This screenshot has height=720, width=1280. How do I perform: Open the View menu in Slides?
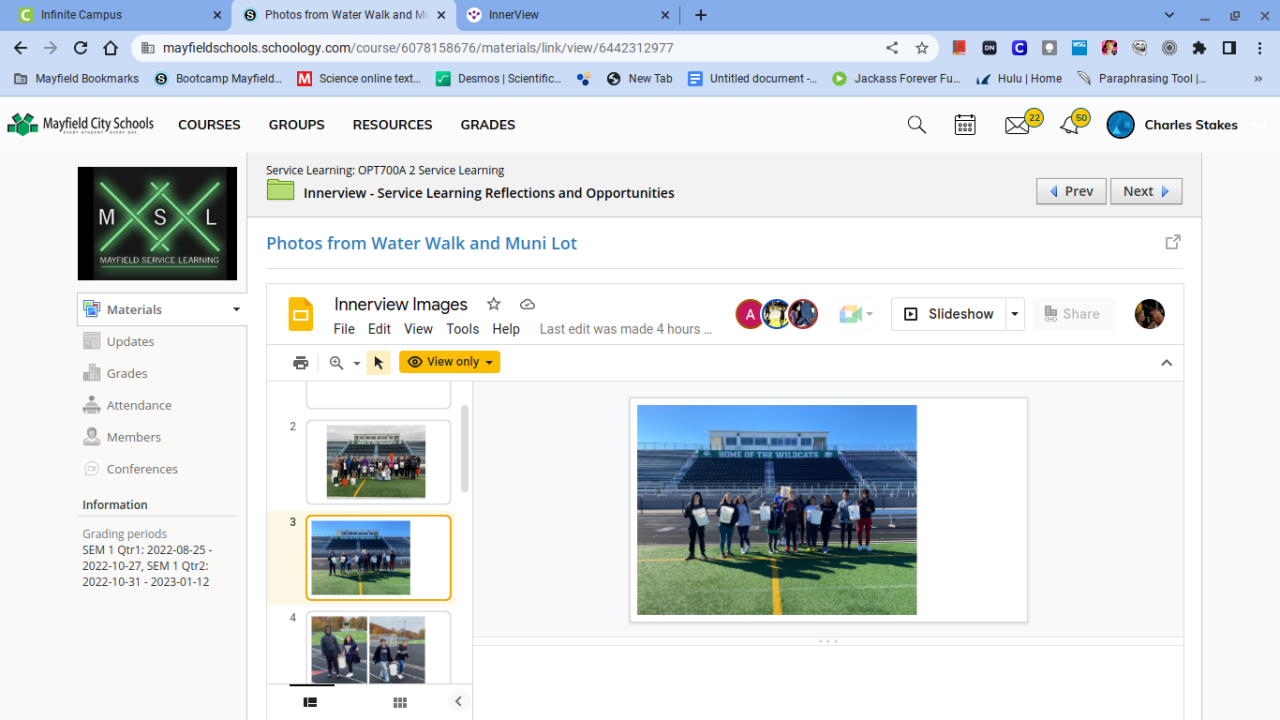(418, 329)
